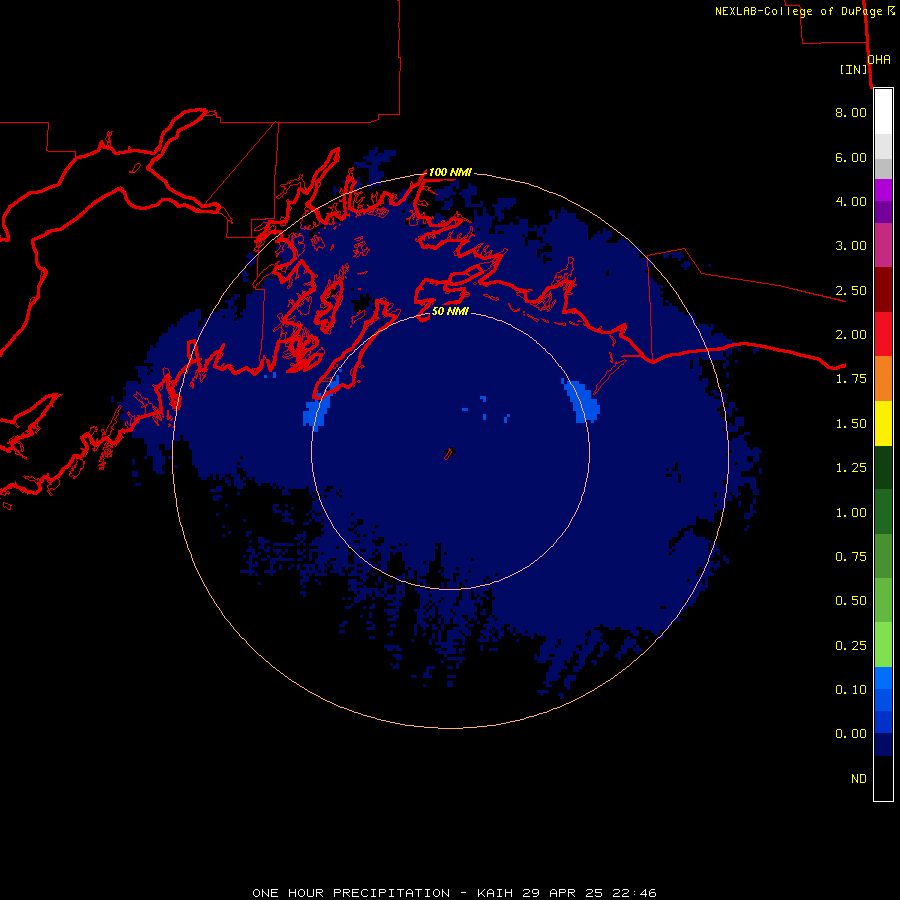Select the 0.50 legend value

click(x=851, y=601)
